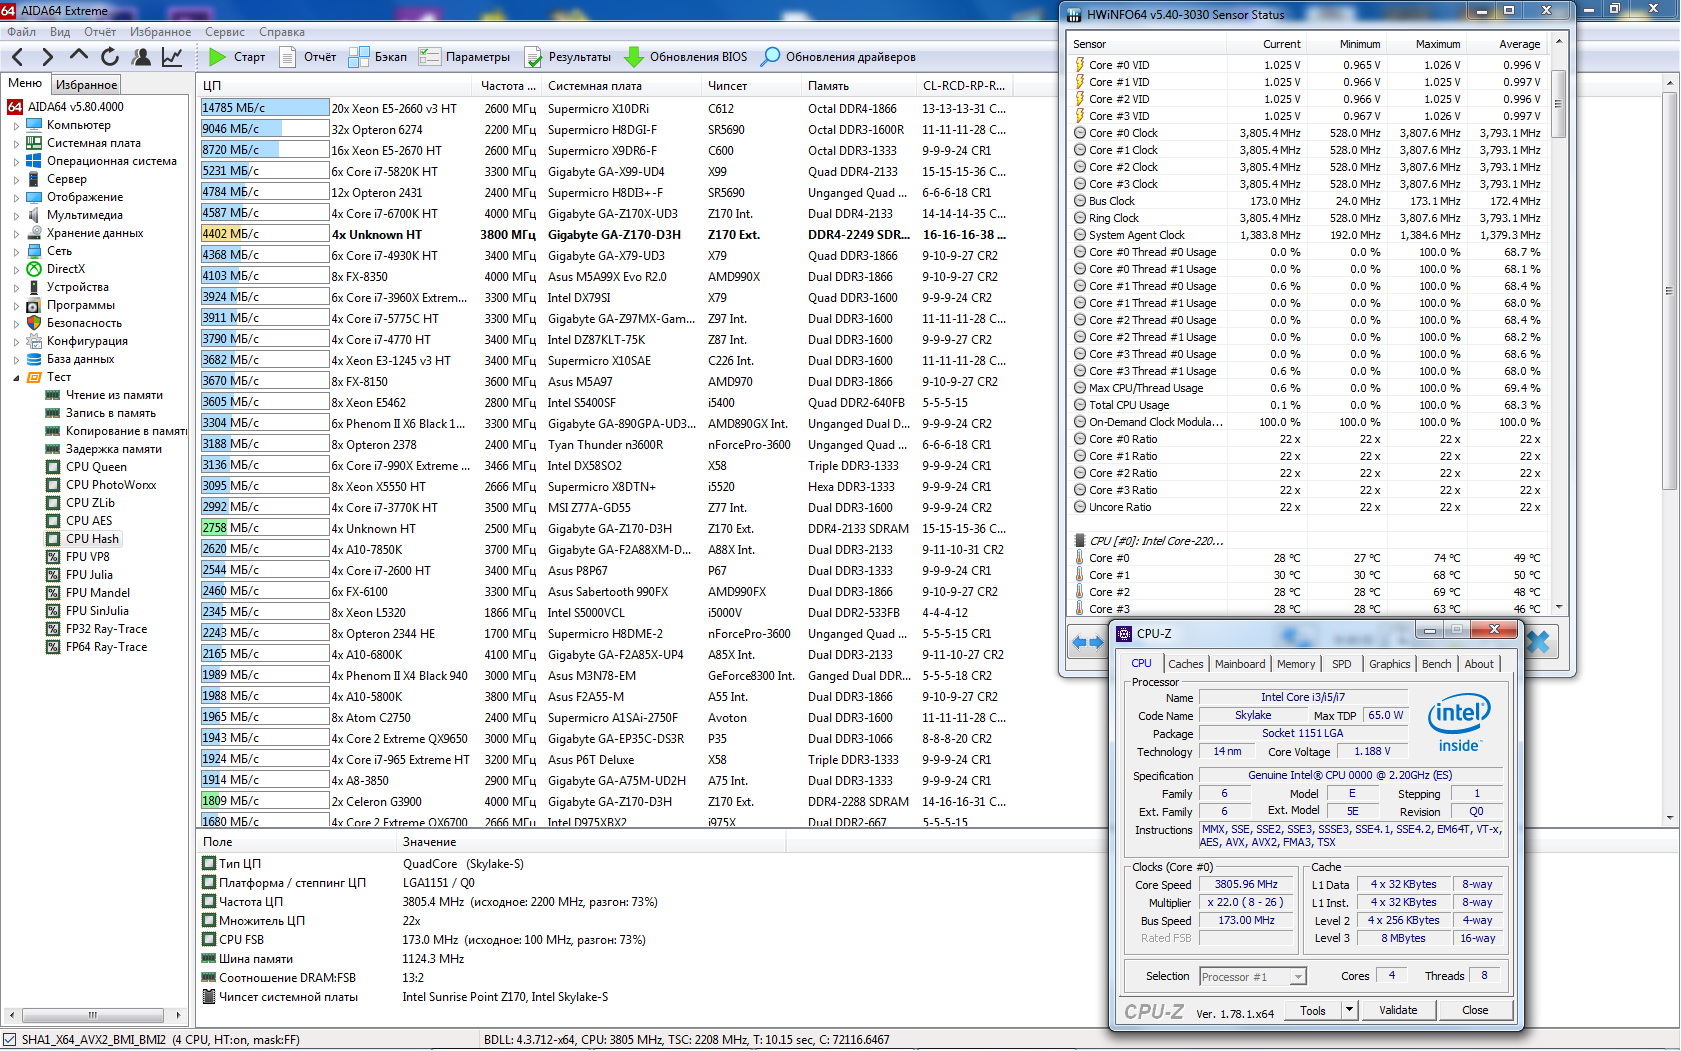Image resolution: width=1681 pixels, height=1051 pixels.
Task: Expand the Системная плата tree node
Action: click(x=16, y=144)
